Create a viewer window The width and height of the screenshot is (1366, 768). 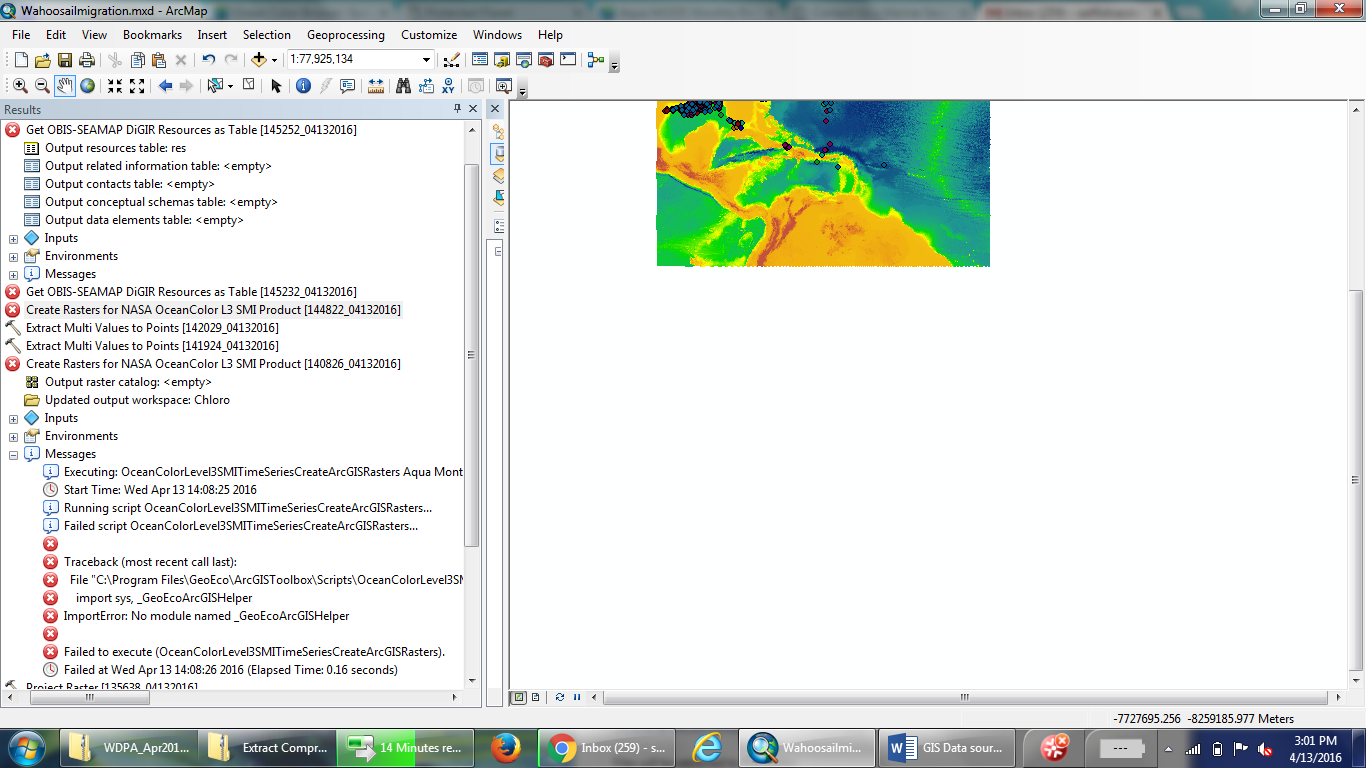tap(504, 86)
